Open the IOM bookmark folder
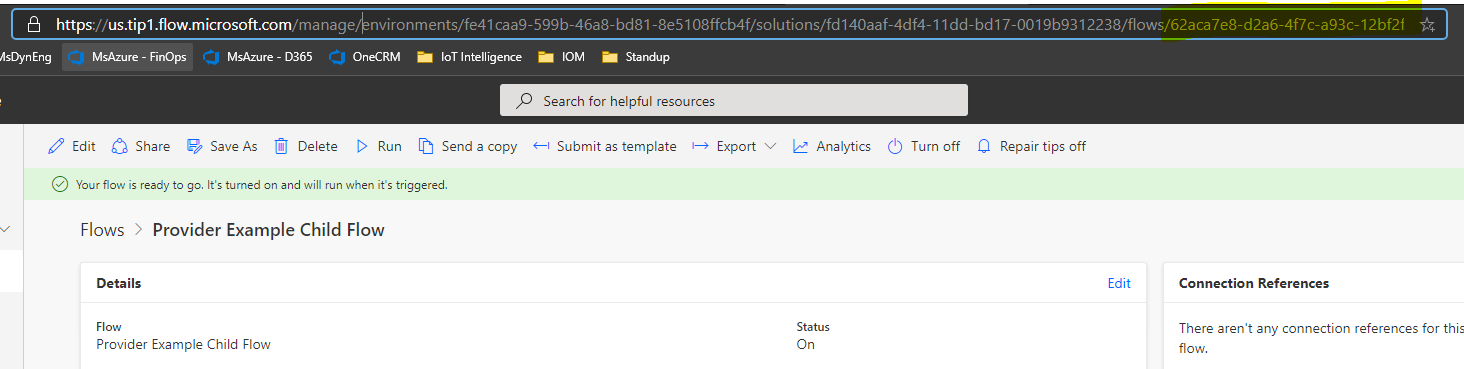The height and width of the screenshot is (369, 1464). pos(560,57)
